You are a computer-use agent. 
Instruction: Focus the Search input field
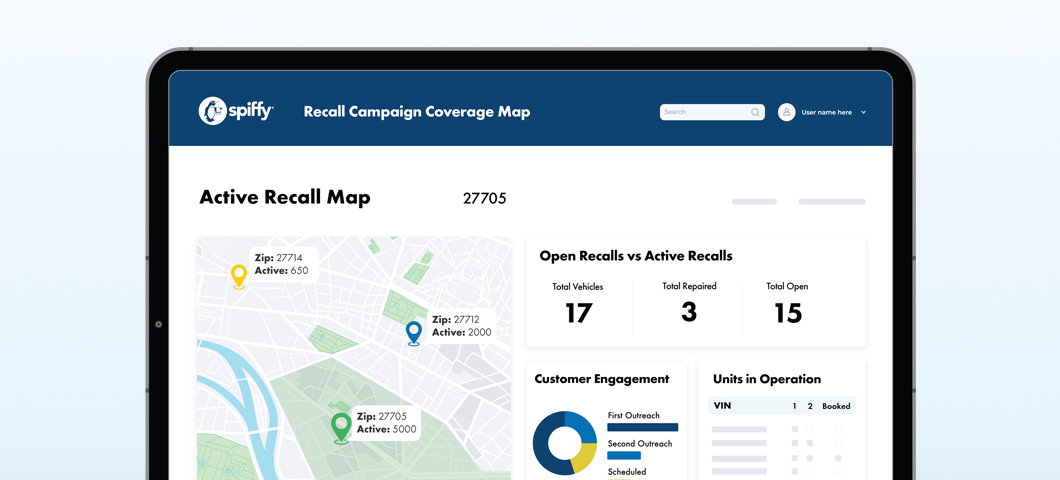click(712, 112)
